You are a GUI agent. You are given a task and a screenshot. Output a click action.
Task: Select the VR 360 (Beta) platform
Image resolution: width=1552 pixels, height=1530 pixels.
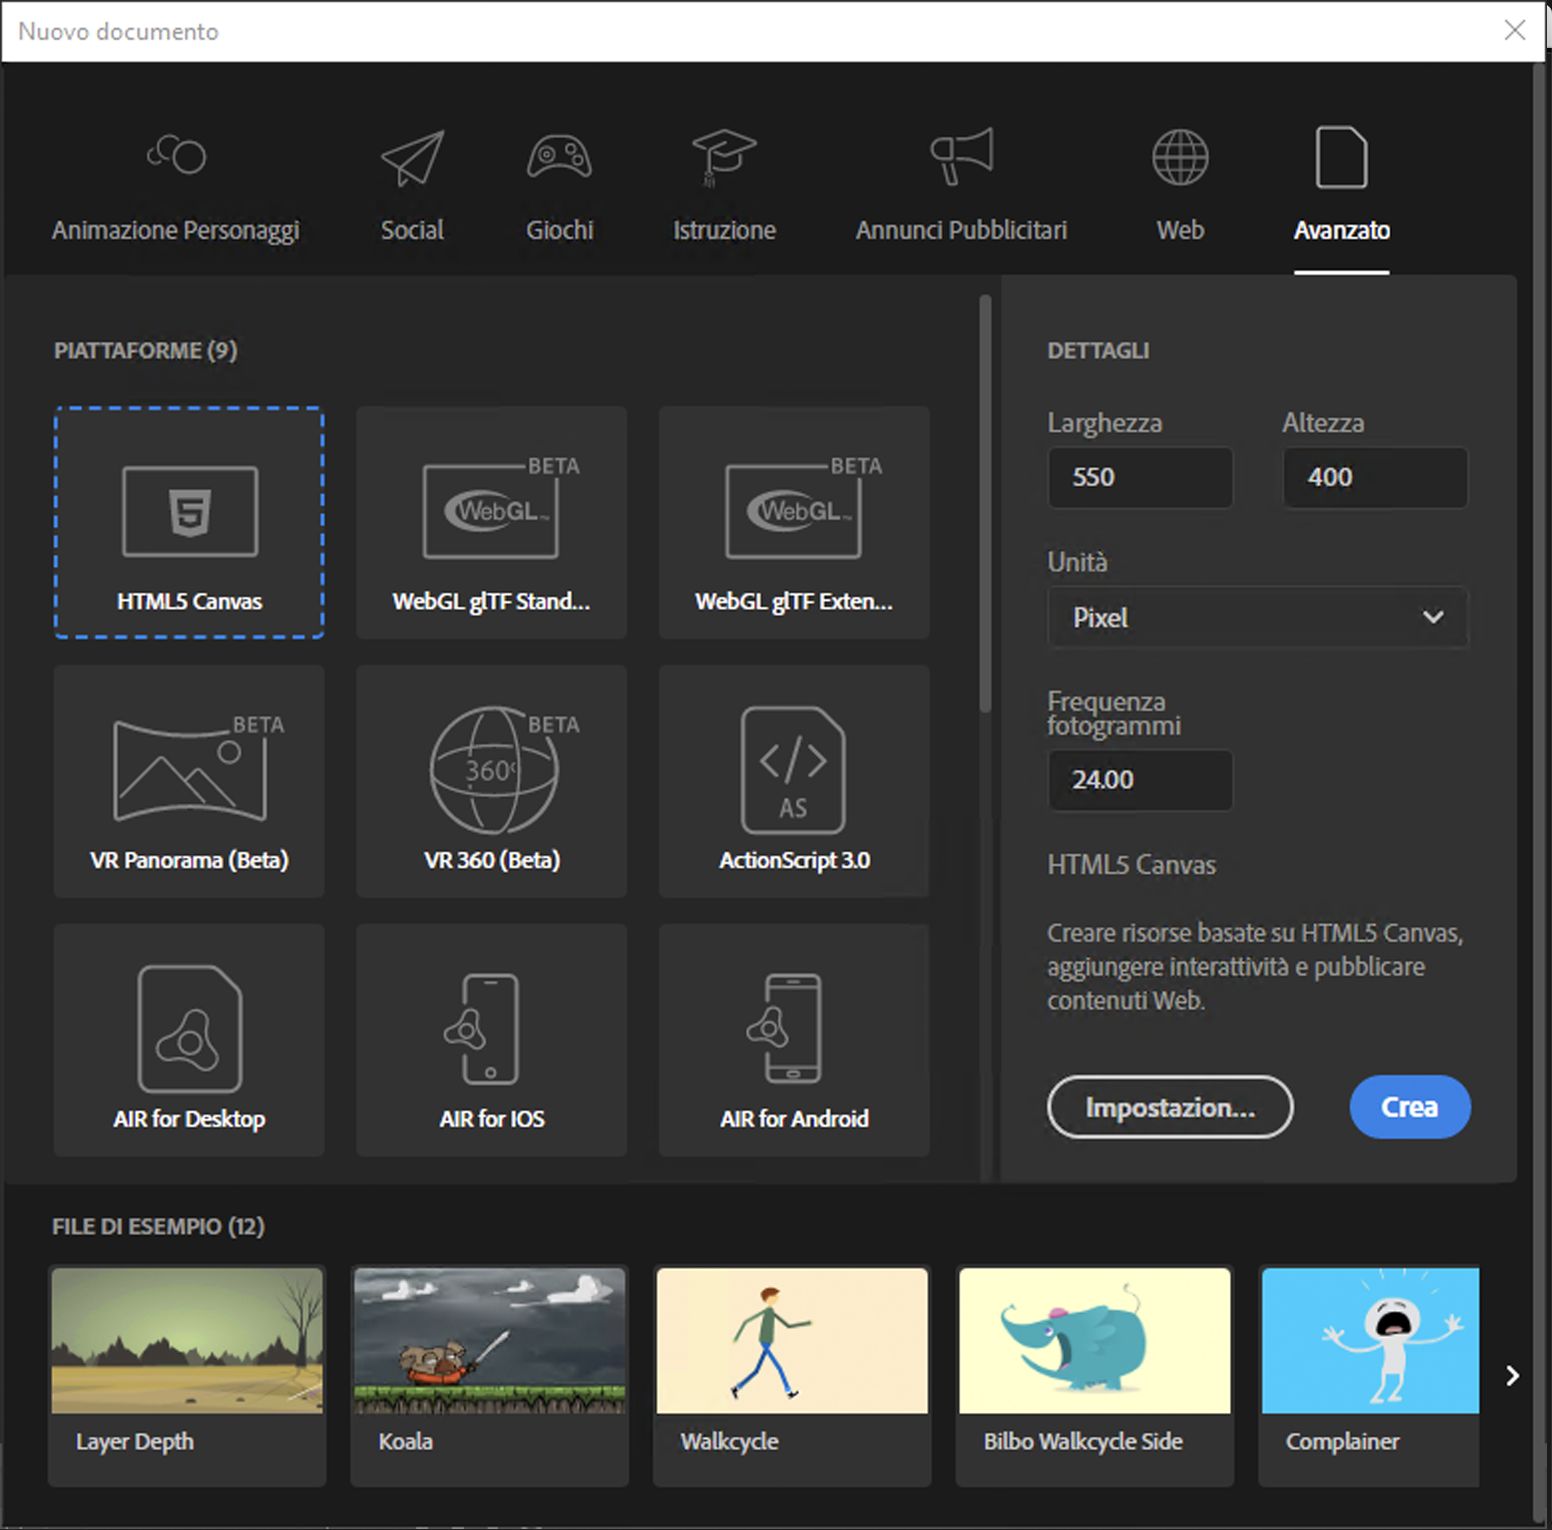[x=492, y=781]
